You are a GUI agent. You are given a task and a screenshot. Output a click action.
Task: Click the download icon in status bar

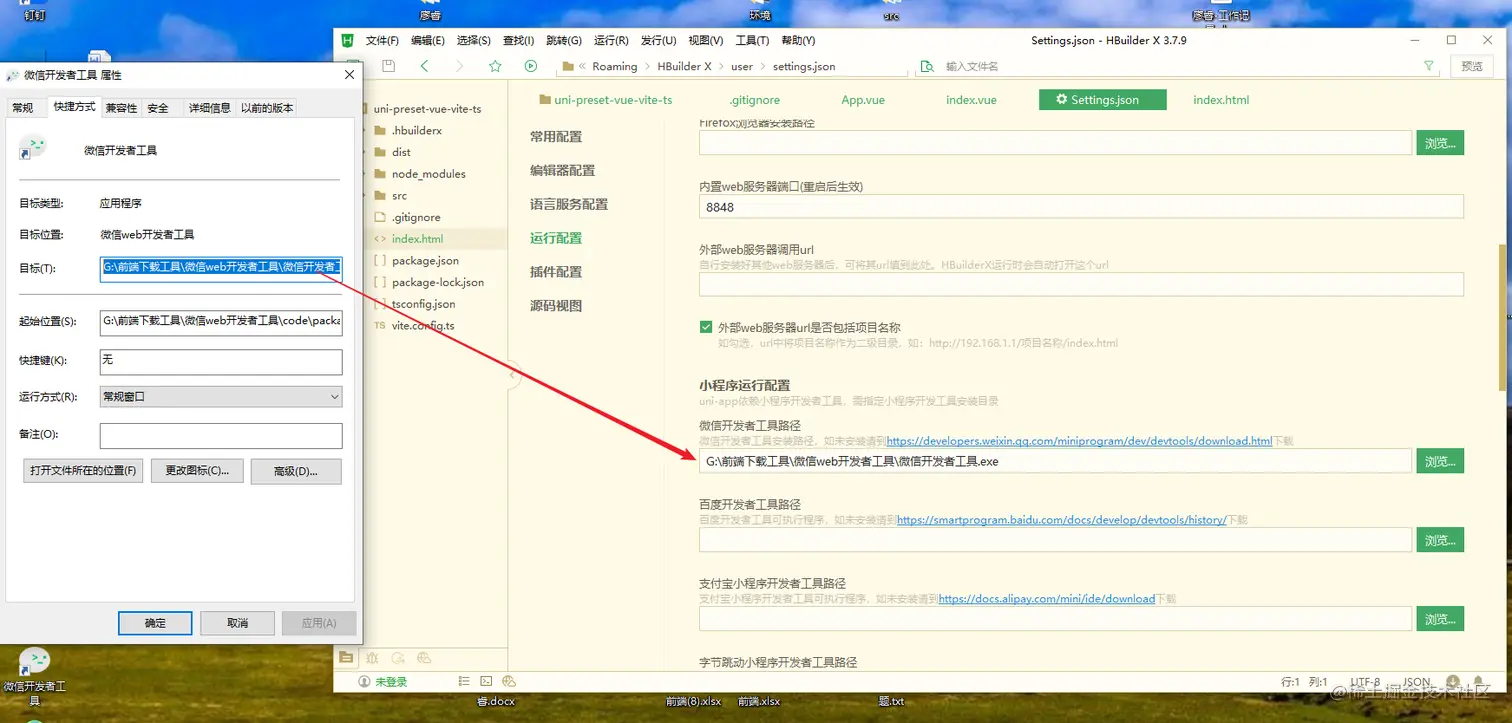click(1451, 681)
